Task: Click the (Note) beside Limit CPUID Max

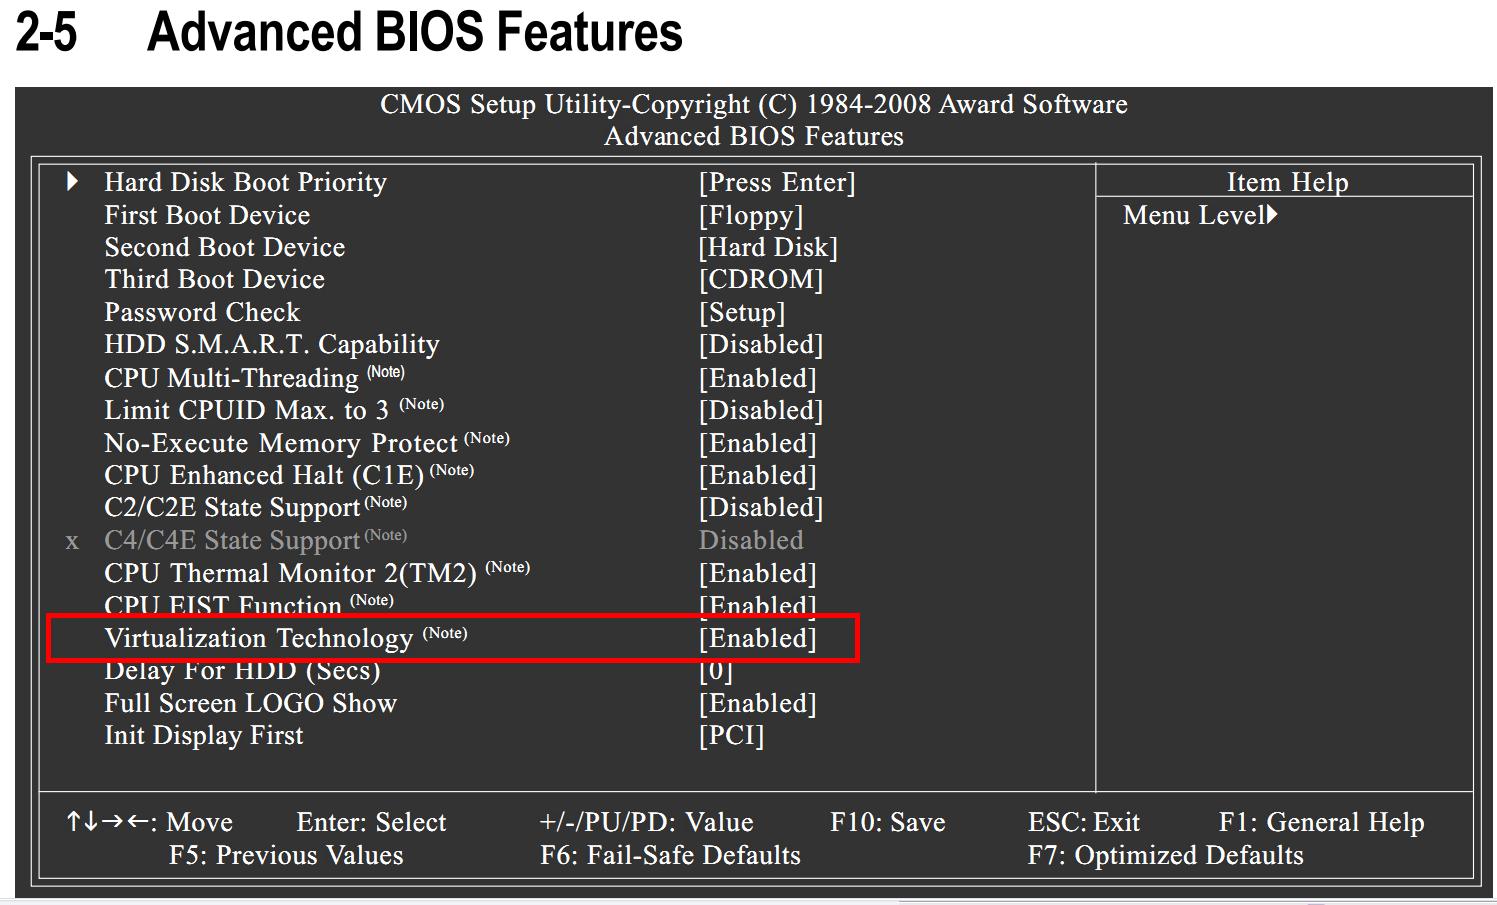Action: click(421, 404)
